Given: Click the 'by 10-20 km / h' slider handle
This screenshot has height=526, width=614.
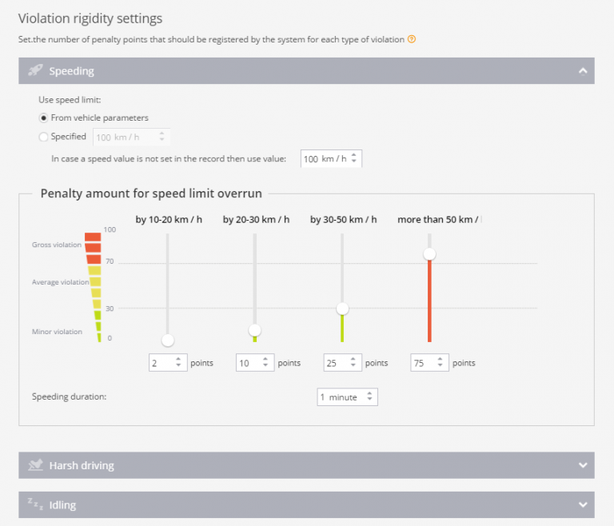Looking at the screenshot, I should click(168, 340).
